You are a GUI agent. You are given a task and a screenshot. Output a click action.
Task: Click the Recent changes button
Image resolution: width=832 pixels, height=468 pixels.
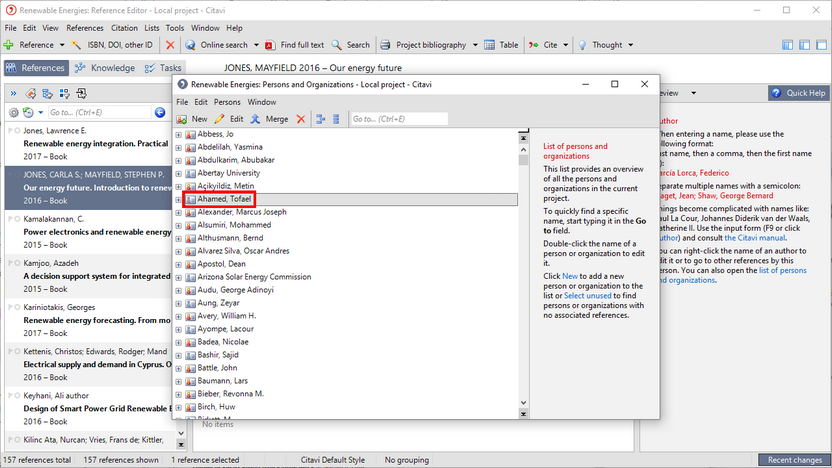[x=794, y=460]
